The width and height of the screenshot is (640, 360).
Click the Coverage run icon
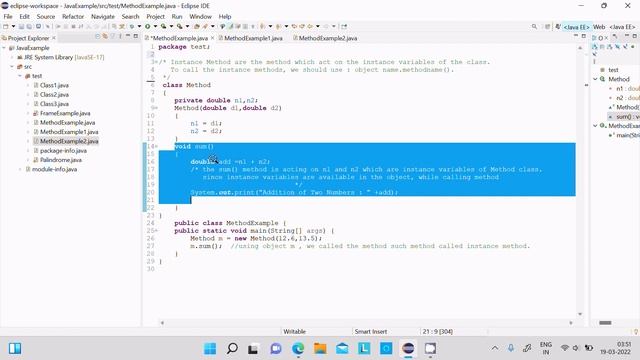tap(163, 26)
